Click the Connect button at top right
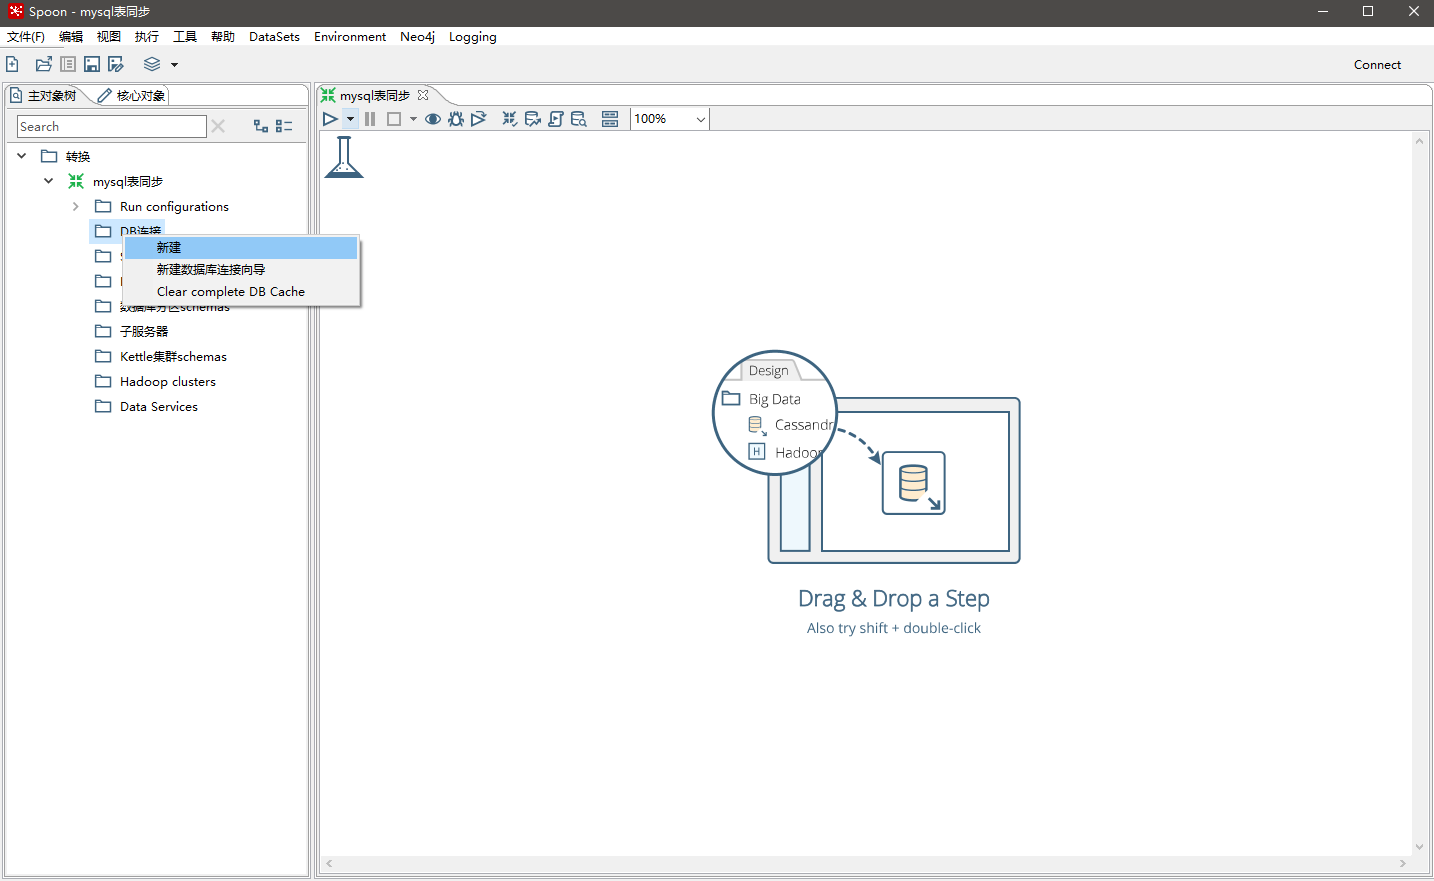Viewport: 1434px width, 881px height. [1377, 65]
